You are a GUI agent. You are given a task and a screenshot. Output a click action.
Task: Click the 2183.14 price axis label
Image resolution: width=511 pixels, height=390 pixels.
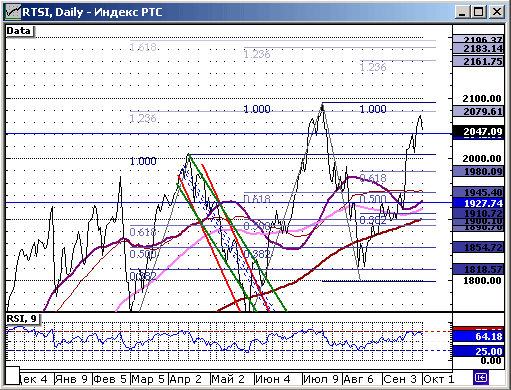(478, 49)
